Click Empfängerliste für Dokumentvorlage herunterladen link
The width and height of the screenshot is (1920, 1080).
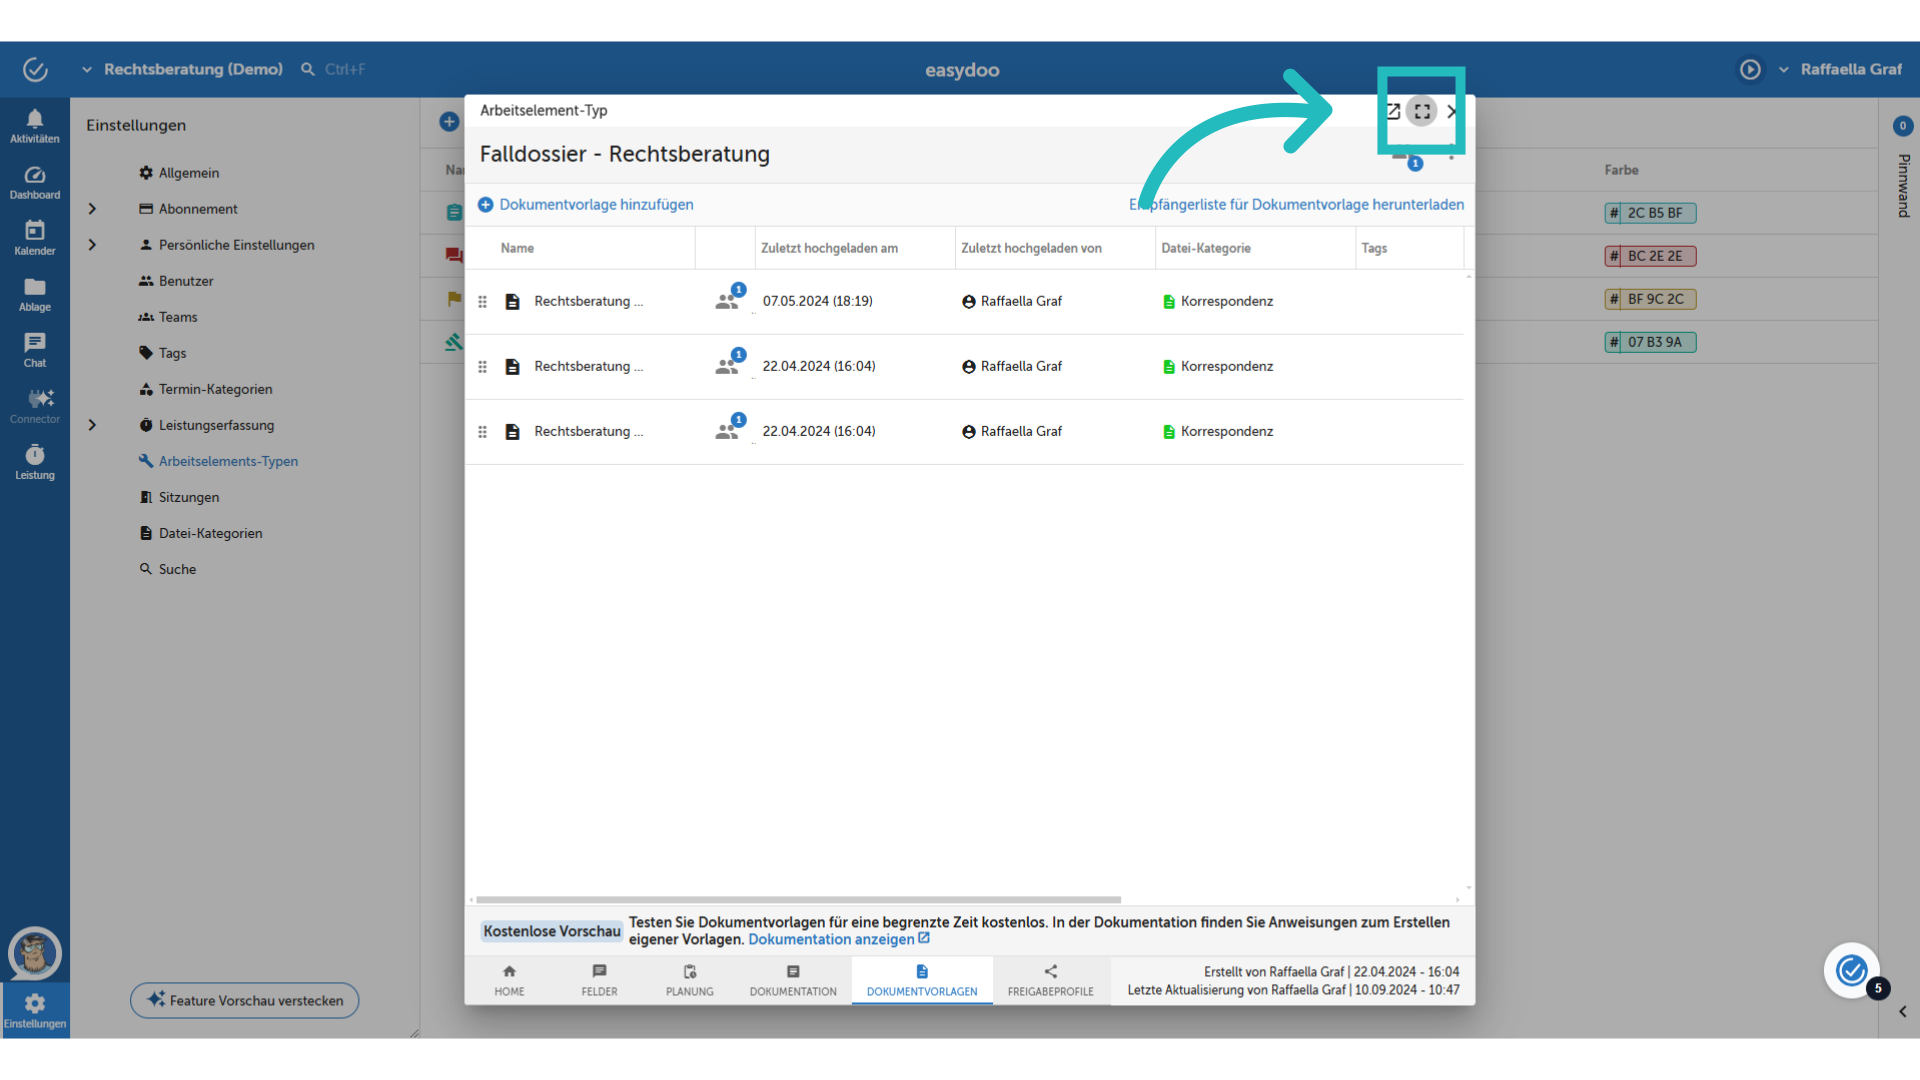(x=1296, y=204)
